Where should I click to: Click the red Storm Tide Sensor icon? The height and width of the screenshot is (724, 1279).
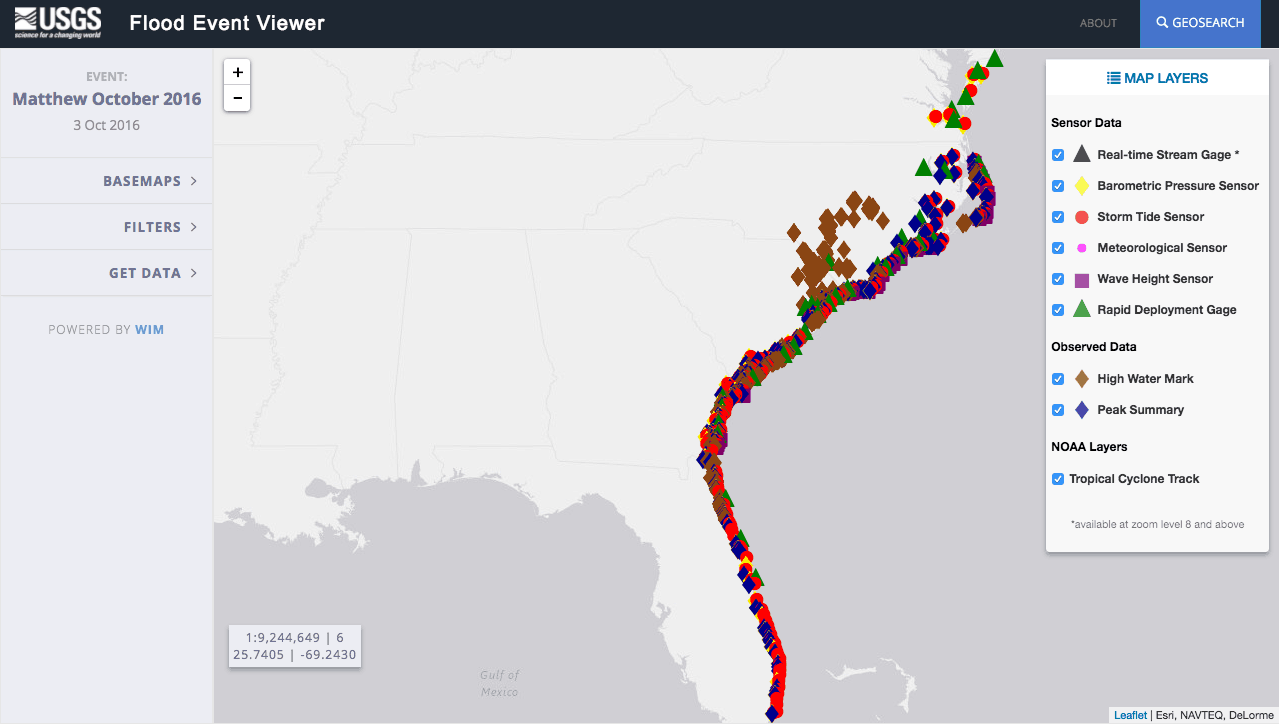[1081, 217]
